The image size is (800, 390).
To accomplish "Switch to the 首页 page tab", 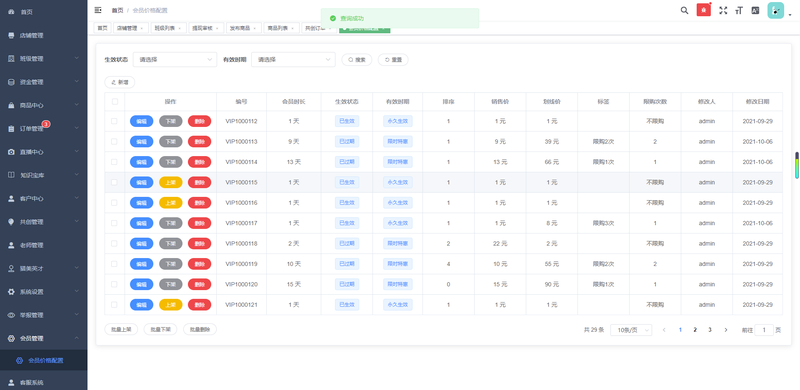I will pyautogui.click(x=103, y=28).
